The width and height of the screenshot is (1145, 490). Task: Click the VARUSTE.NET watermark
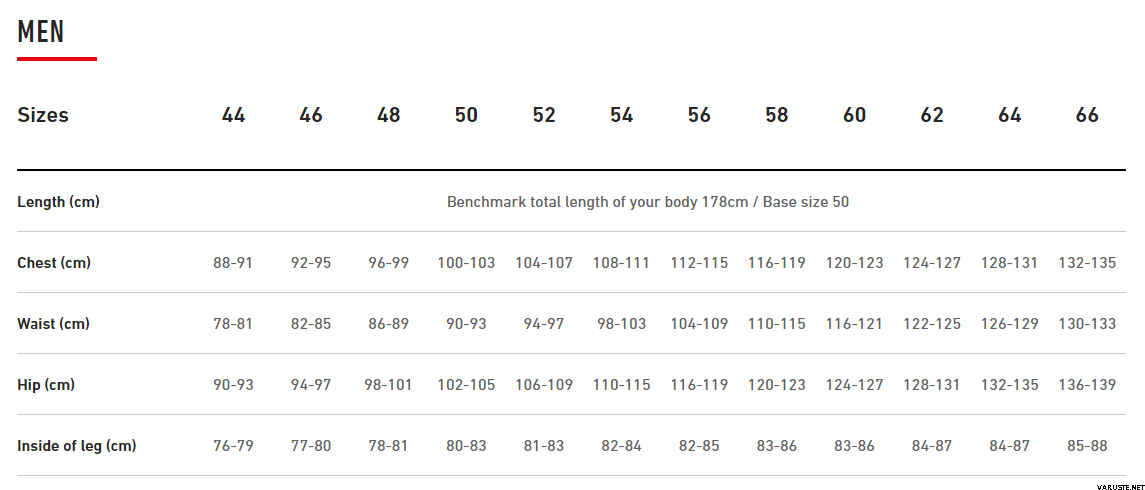[1119, 486]
